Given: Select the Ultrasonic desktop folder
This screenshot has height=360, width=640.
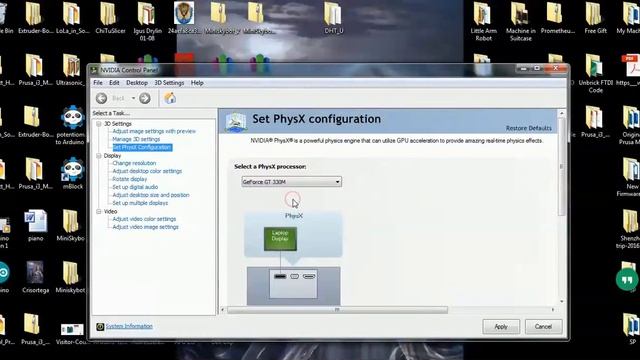Looking at the screenshot, I should (x=71, y=70).
